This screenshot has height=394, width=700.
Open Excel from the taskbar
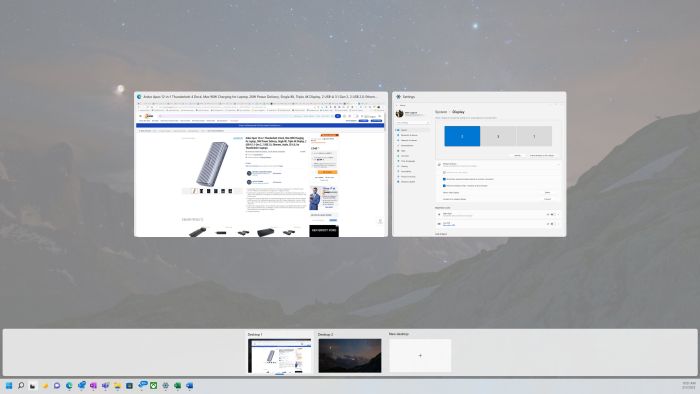177,386
